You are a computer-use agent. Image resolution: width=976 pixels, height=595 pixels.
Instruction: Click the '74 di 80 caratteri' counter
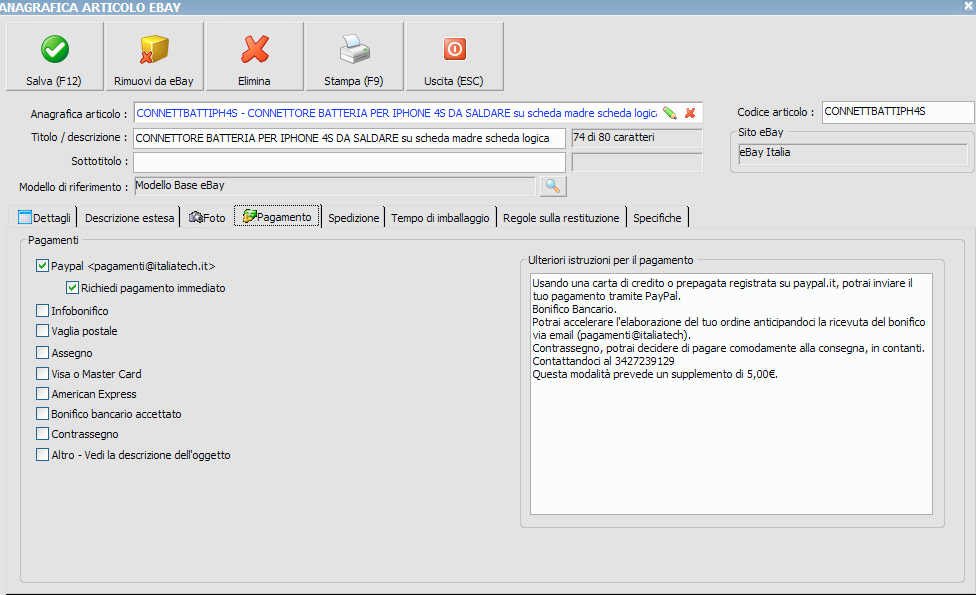637,138
